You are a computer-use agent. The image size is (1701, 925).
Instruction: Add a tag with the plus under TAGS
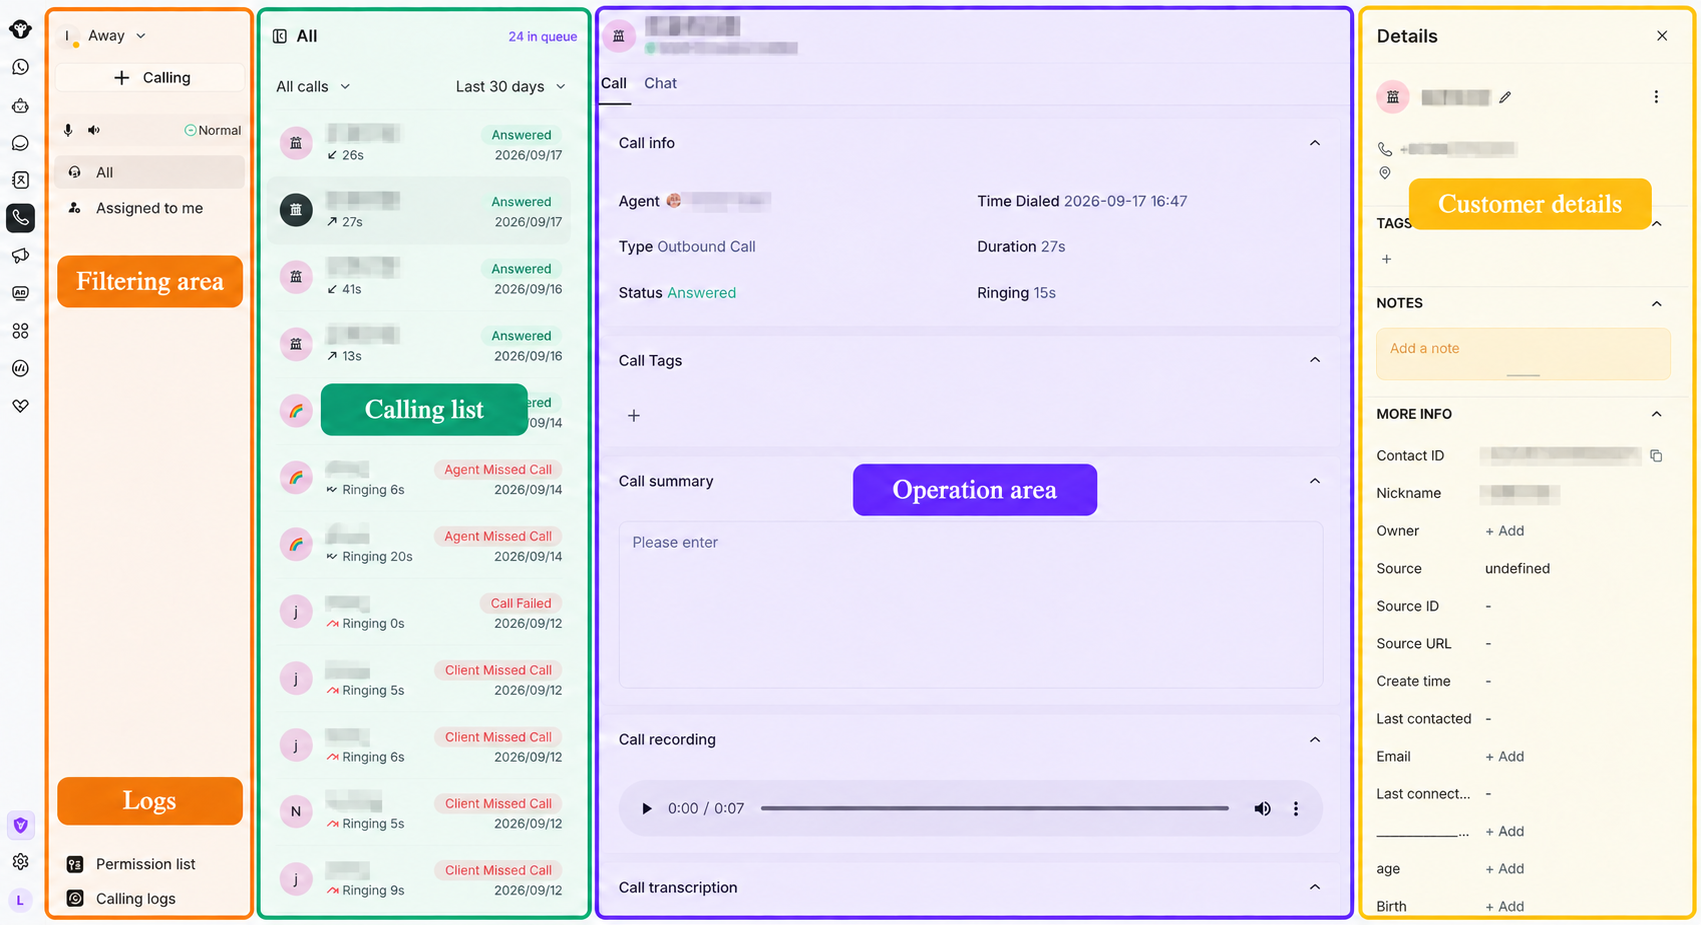1386,260
